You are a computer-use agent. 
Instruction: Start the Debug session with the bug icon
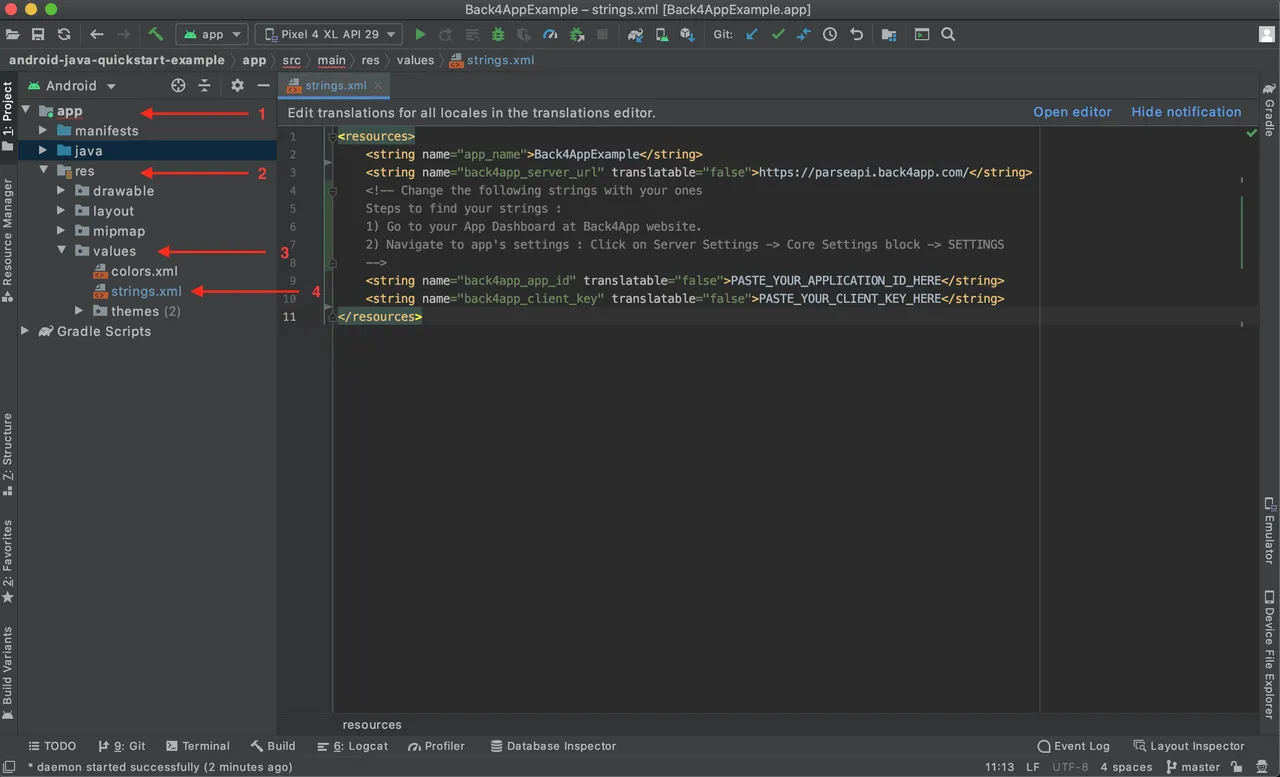tap(498, 34)
